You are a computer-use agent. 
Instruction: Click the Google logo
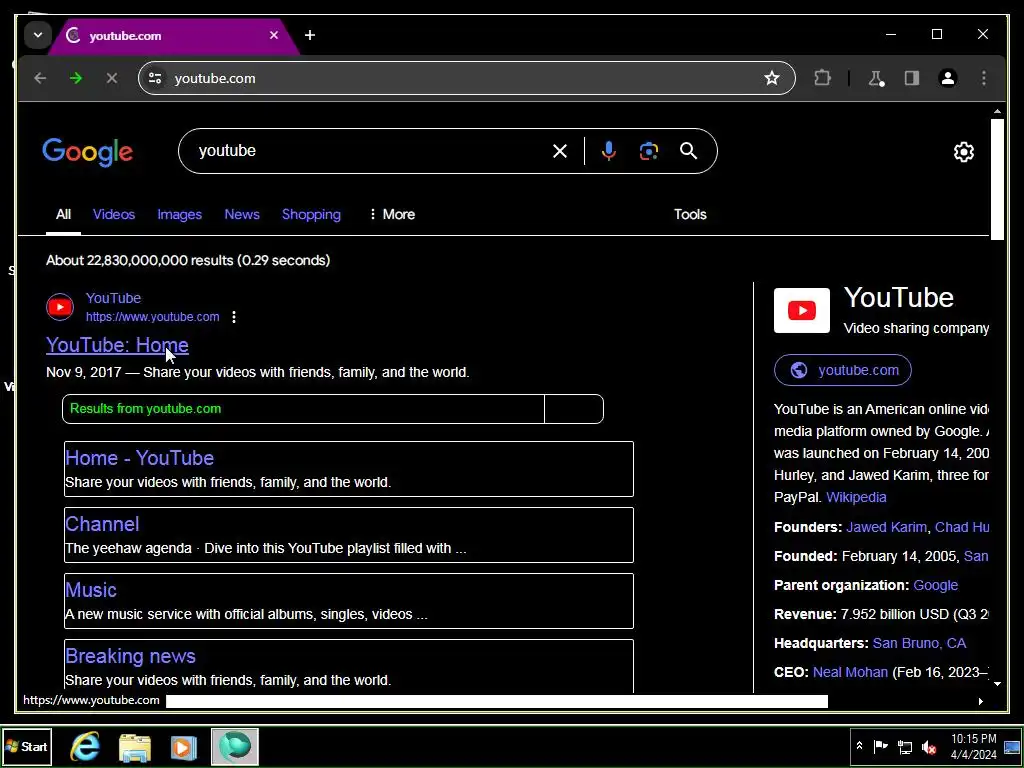(88, 152)
